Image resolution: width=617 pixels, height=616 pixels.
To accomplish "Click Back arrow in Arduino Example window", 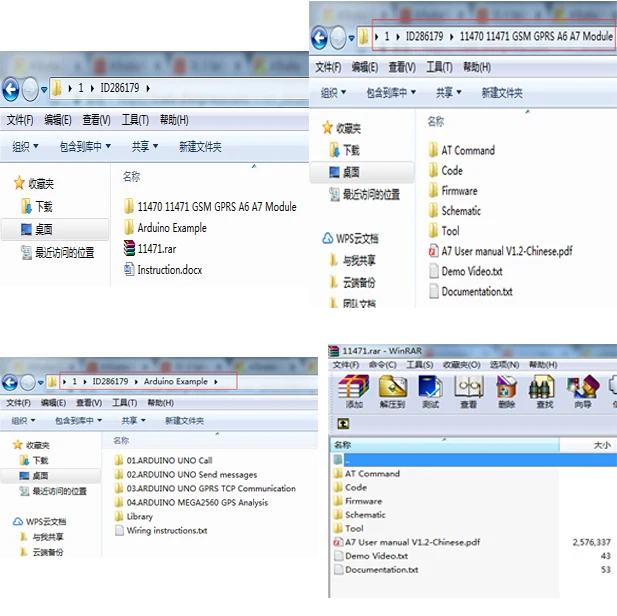I will click(x=10, y=382).
